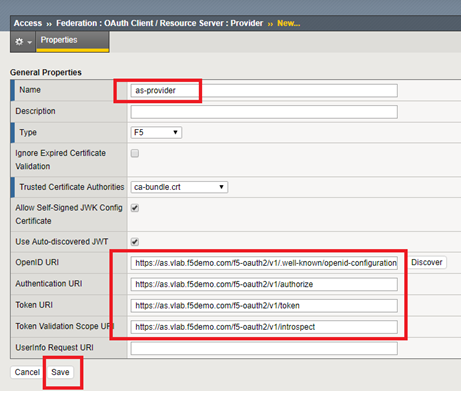The image size is (461, 394).
Task: Click the Trusted Certificate Authorities label
Action: point(72,187)
